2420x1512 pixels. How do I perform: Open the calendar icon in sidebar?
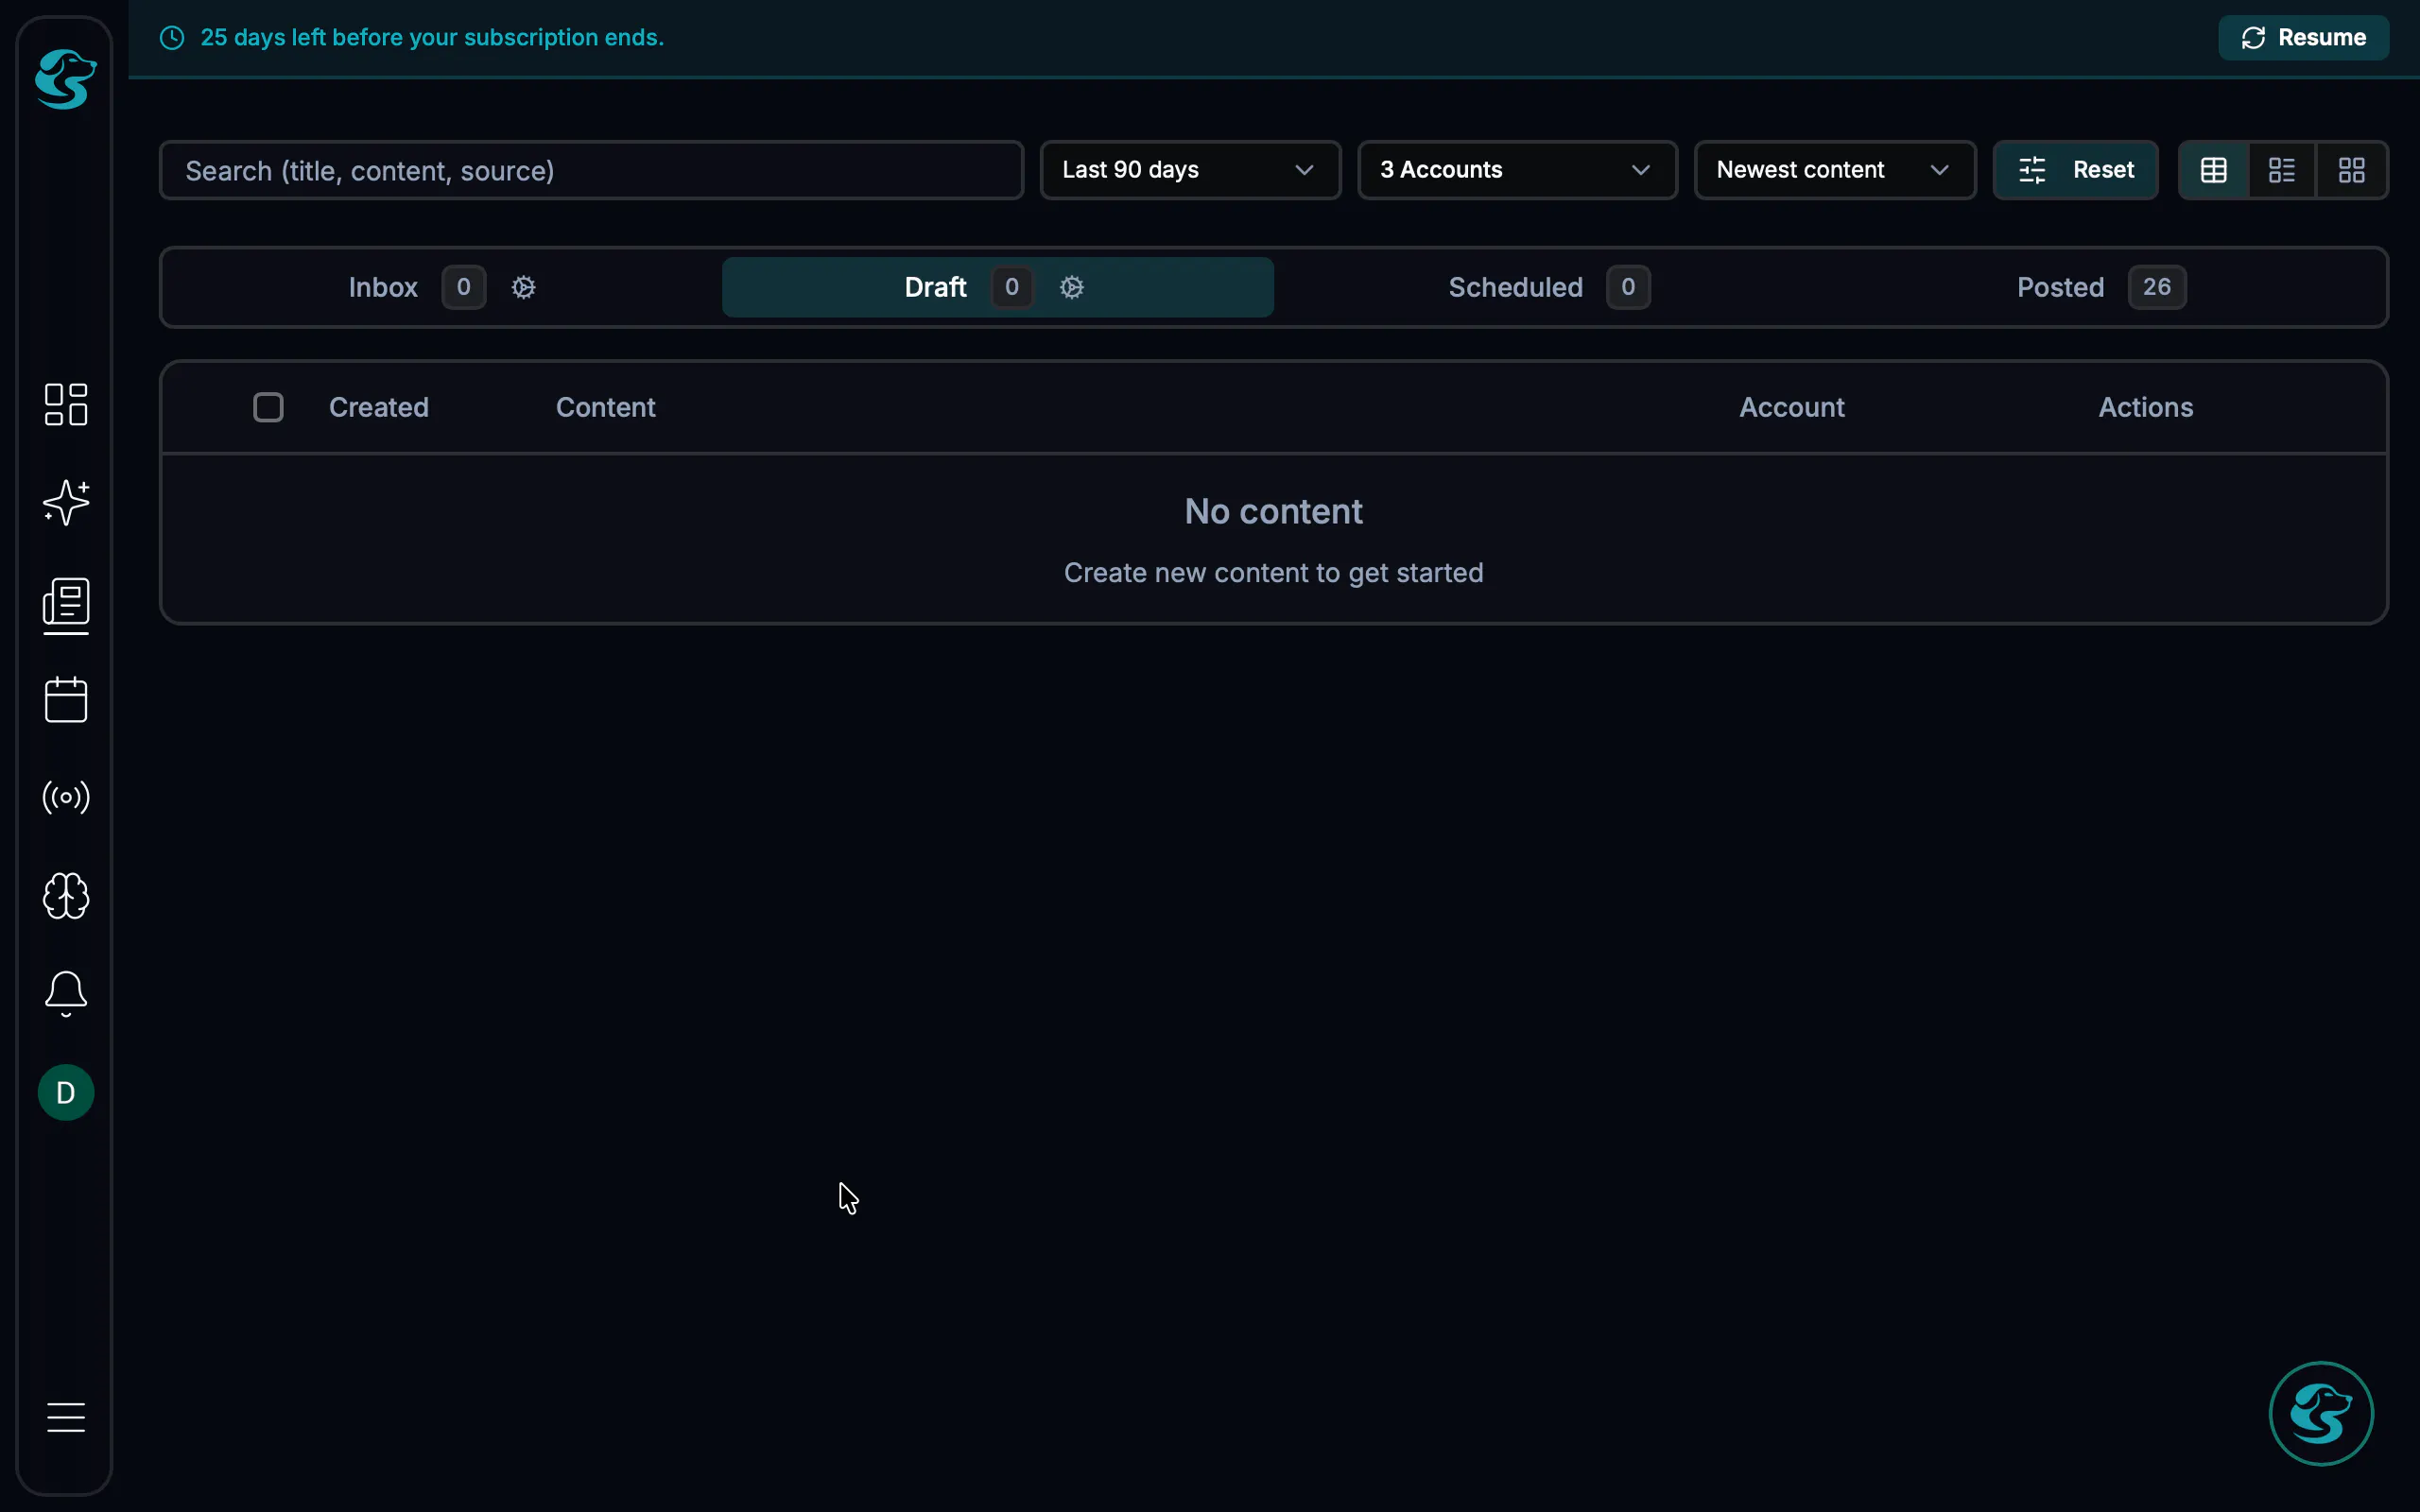coord(66,699)
